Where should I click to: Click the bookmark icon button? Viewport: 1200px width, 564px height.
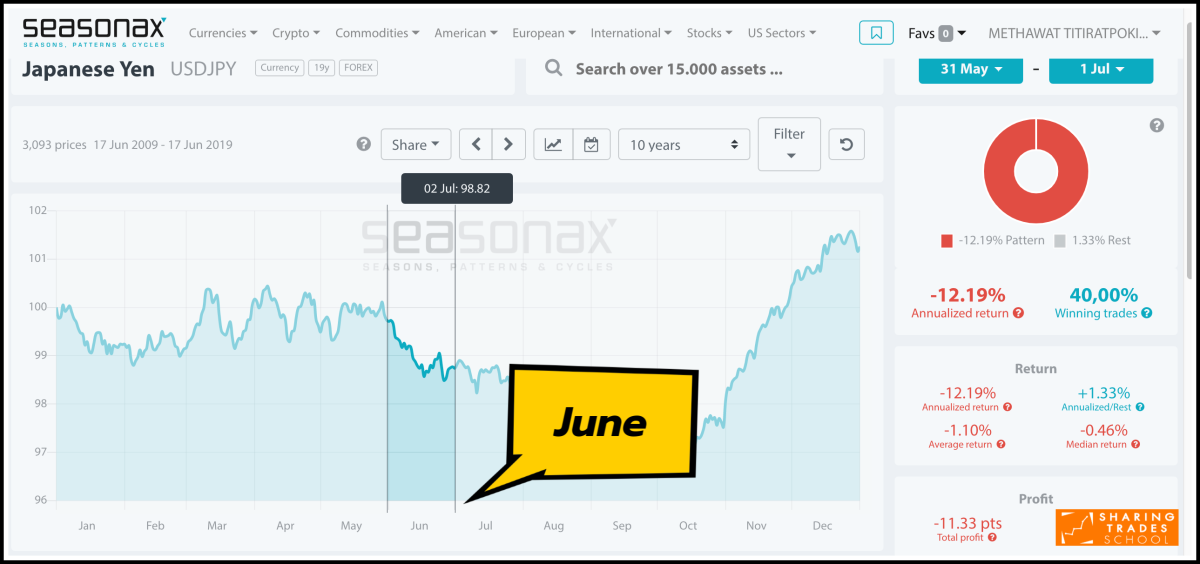click(876, 33)
